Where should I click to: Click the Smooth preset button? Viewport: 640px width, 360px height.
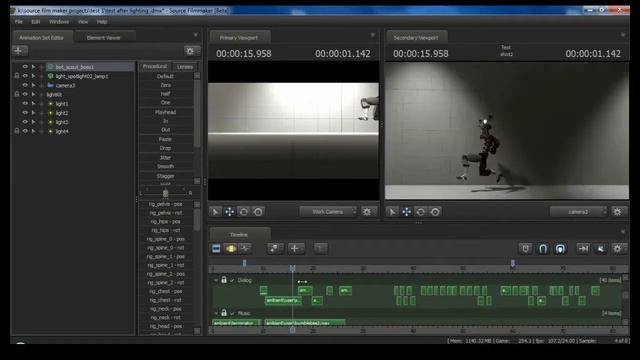[x=165, y=167]
